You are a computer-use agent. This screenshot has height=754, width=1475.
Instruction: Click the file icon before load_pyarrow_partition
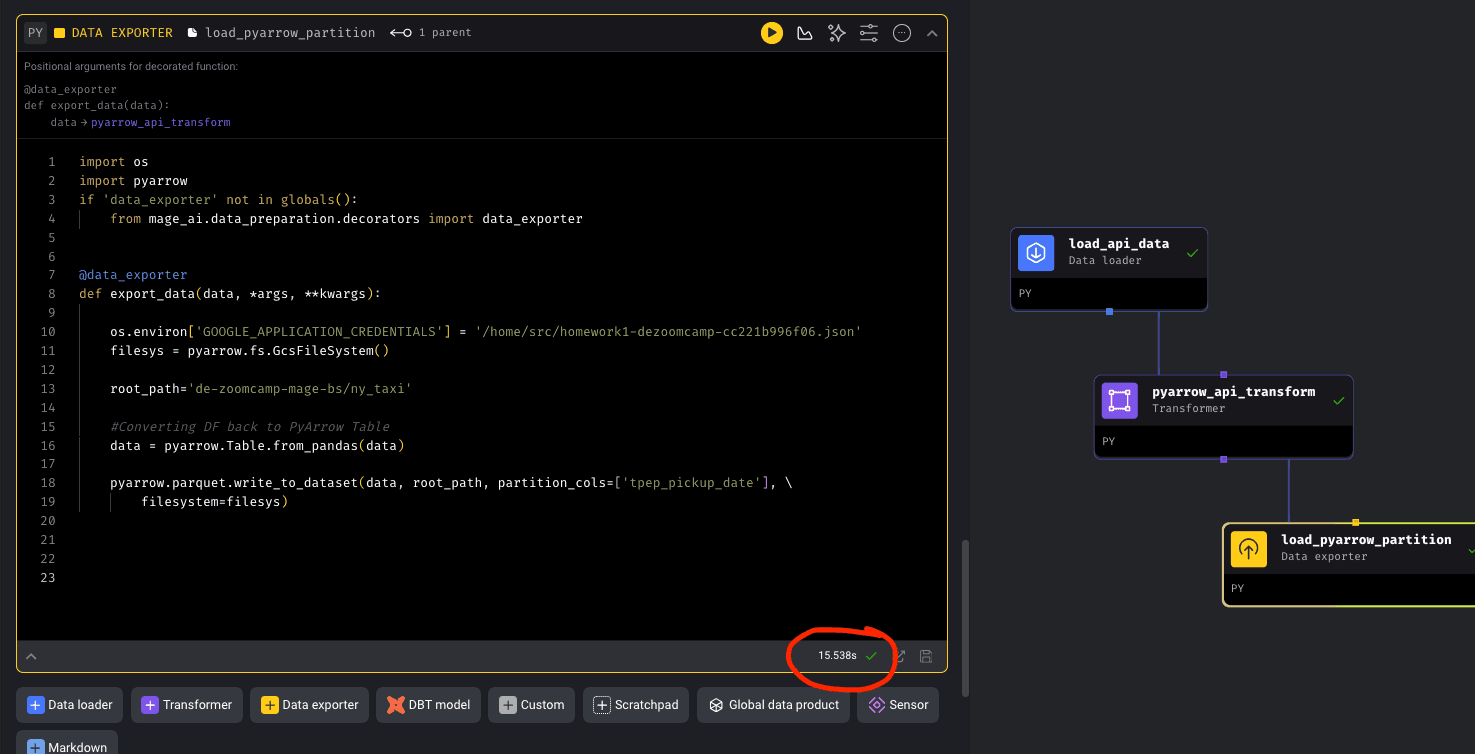click(192, 33)
